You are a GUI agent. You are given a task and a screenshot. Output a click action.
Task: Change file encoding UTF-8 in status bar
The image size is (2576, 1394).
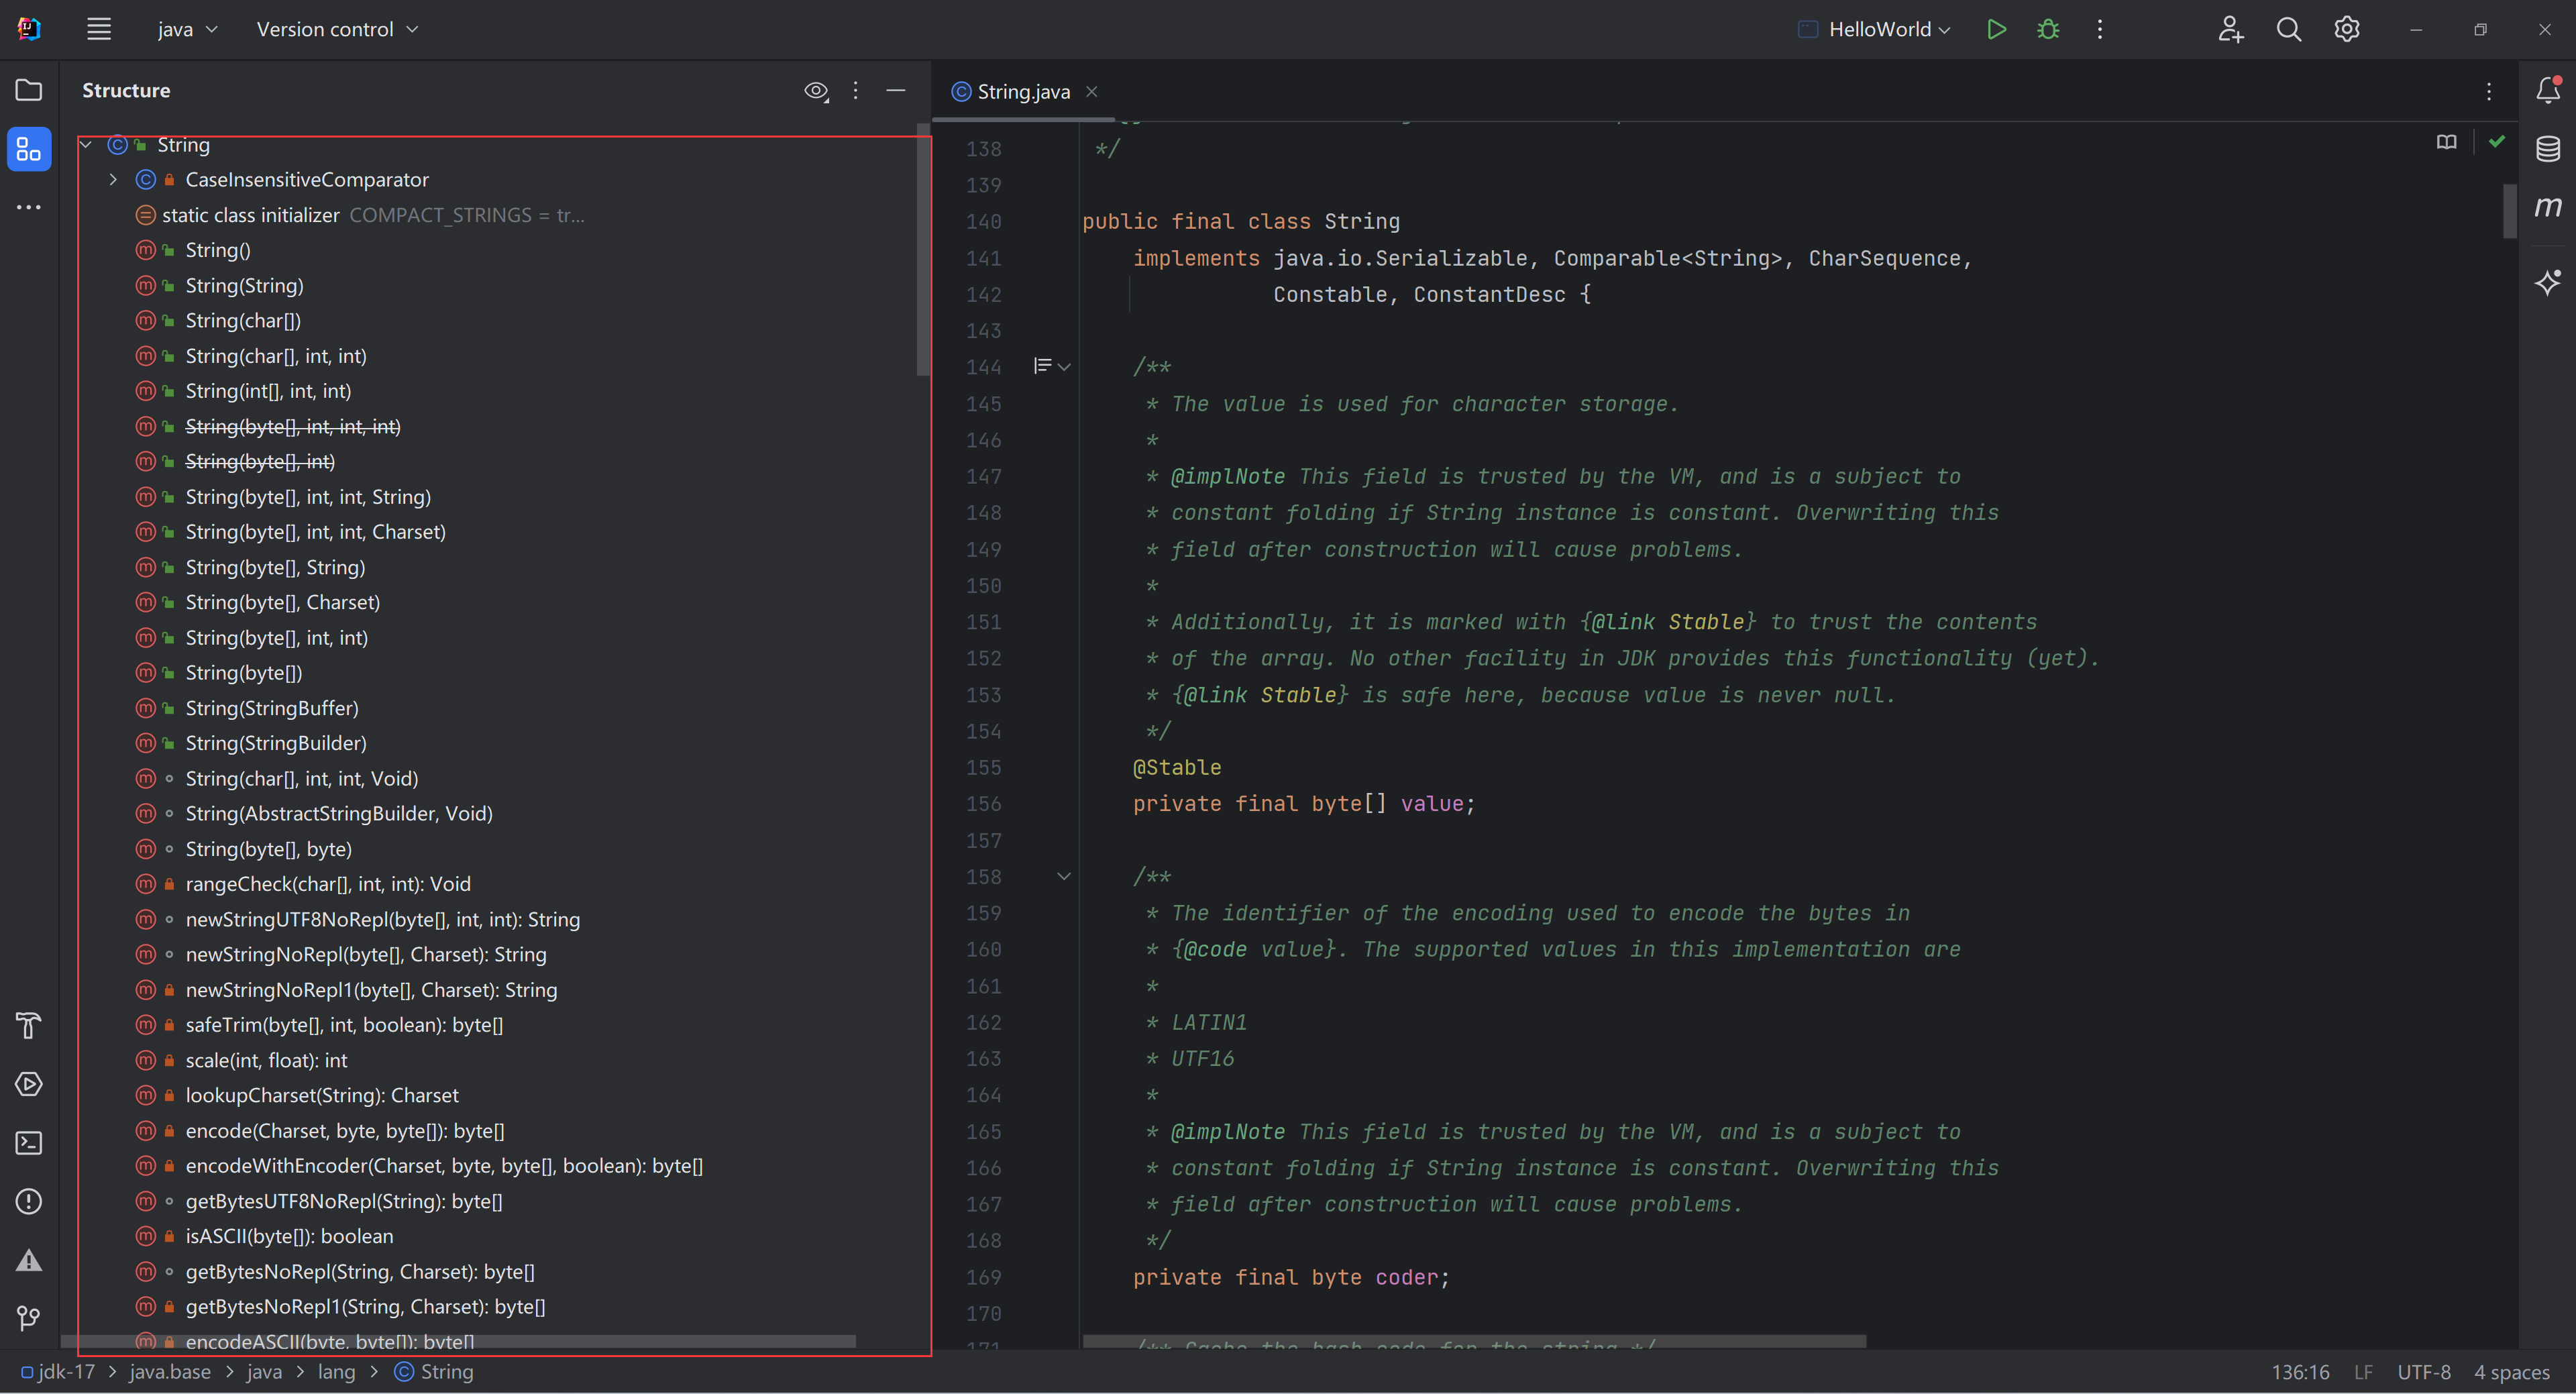(2424, 1372)
